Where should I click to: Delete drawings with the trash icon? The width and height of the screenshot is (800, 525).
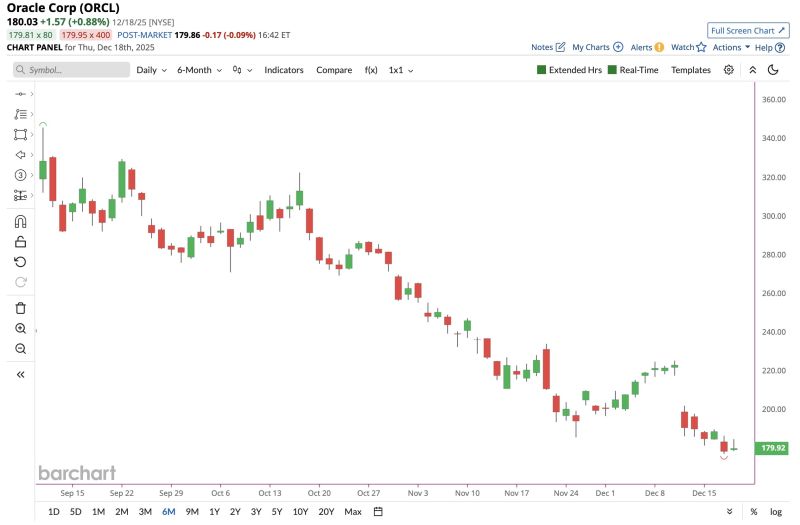coord(20,308)
